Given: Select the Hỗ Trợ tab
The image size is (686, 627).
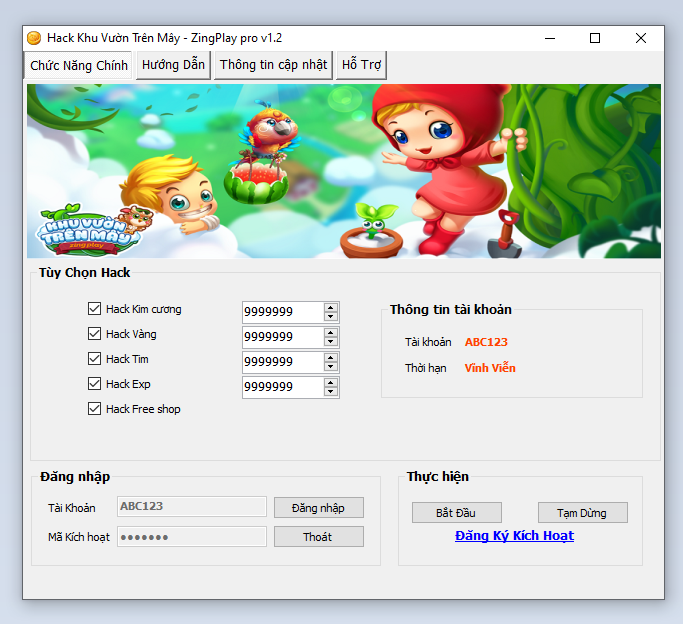Looking at the screenshot, I should 361,65.
